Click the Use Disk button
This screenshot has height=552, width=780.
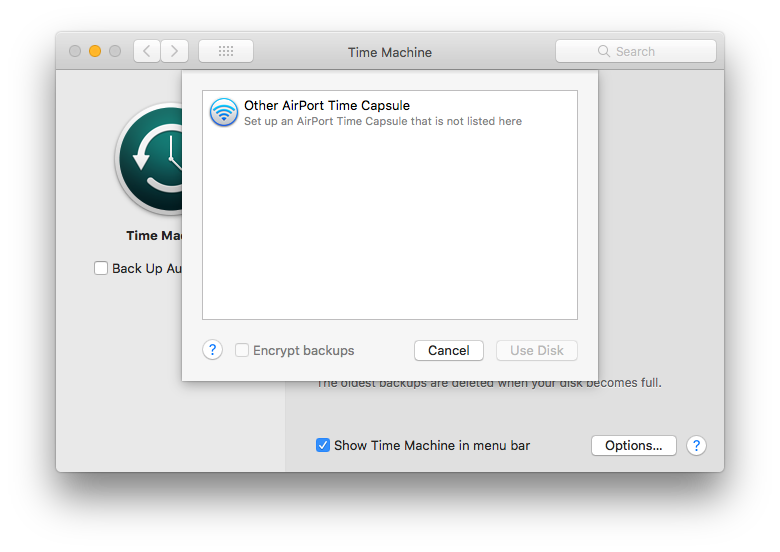(537, 351)
